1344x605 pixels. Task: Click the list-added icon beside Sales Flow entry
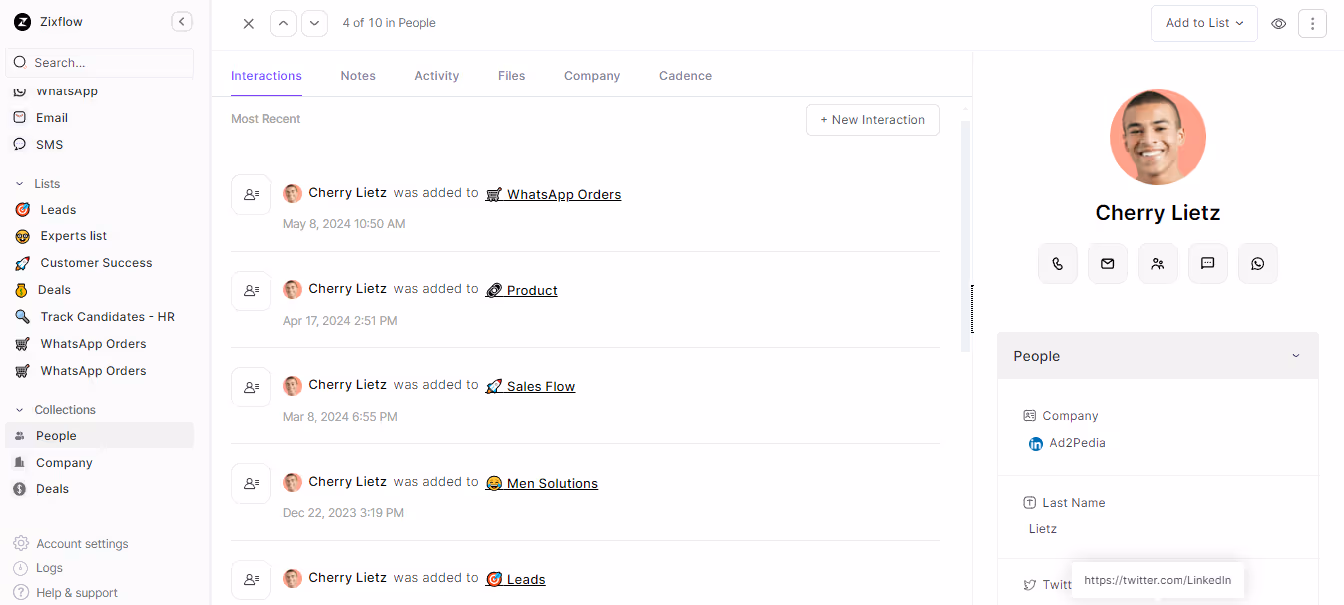click(x=251, y=387)
